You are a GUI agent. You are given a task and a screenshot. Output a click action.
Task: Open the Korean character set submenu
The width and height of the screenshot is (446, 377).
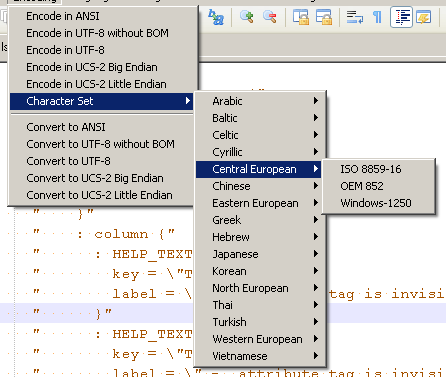[260, 271]
